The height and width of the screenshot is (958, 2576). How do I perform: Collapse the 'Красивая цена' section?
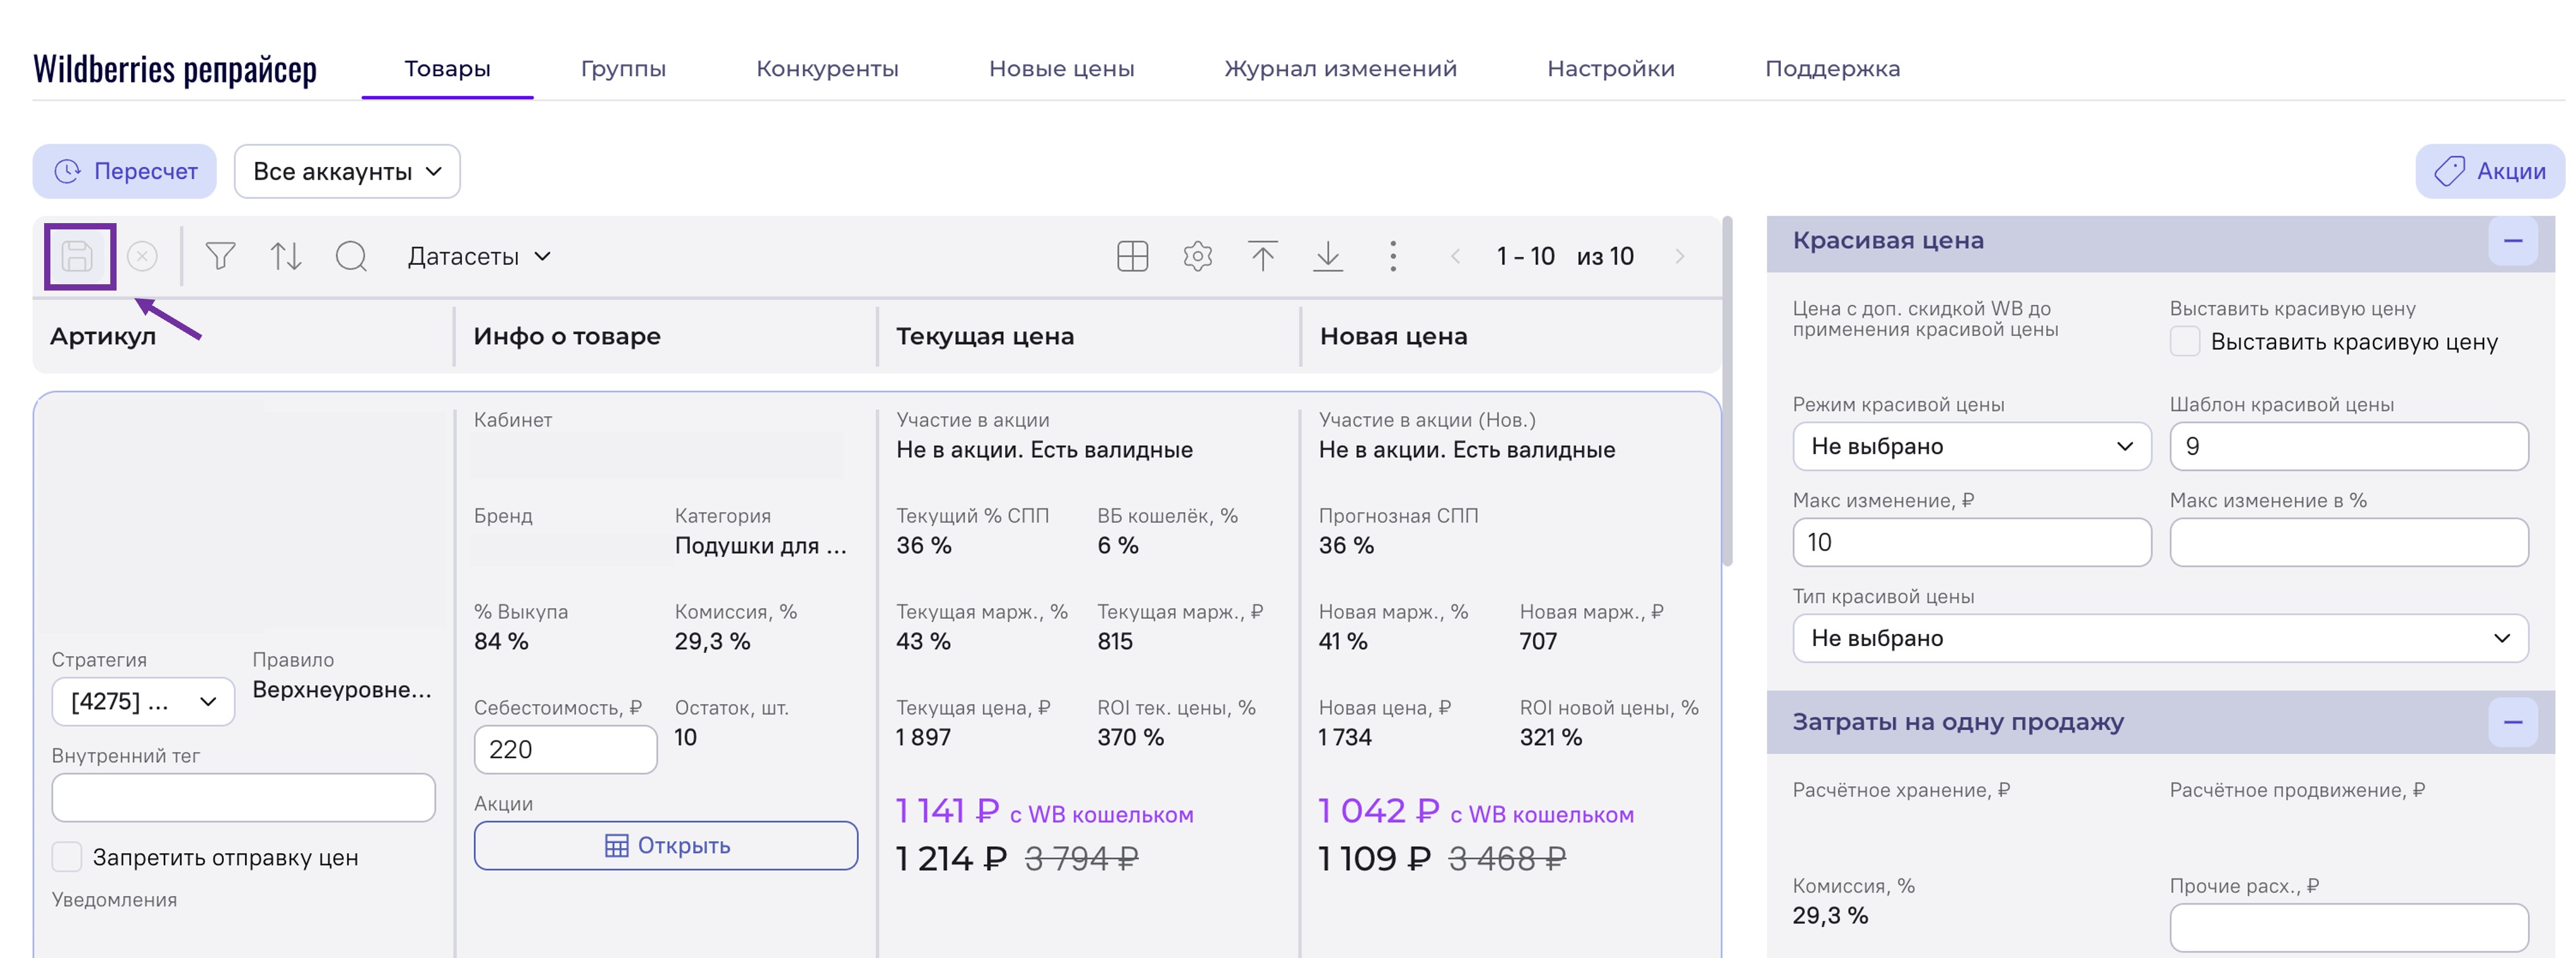(2512, 241)
